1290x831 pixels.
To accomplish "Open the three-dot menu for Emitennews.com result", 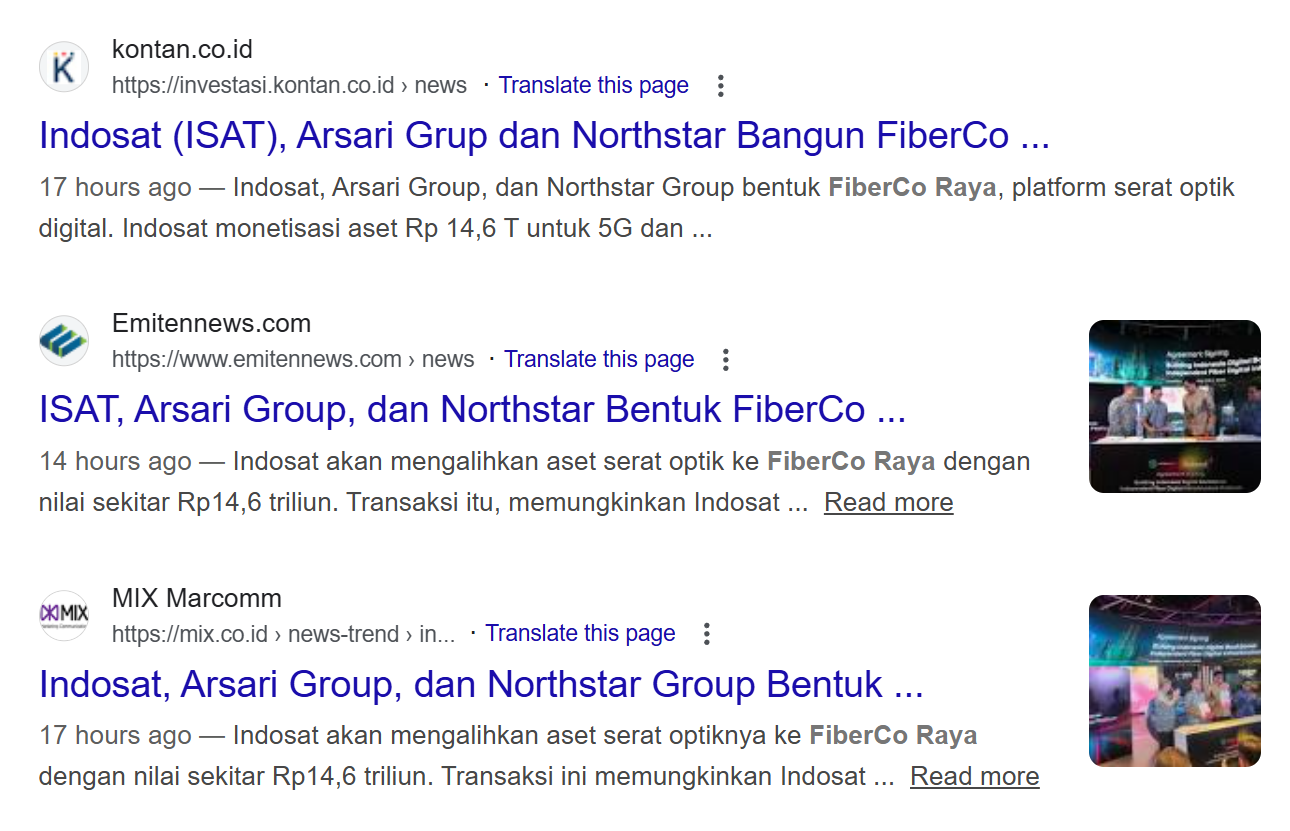I will (726, 360).
